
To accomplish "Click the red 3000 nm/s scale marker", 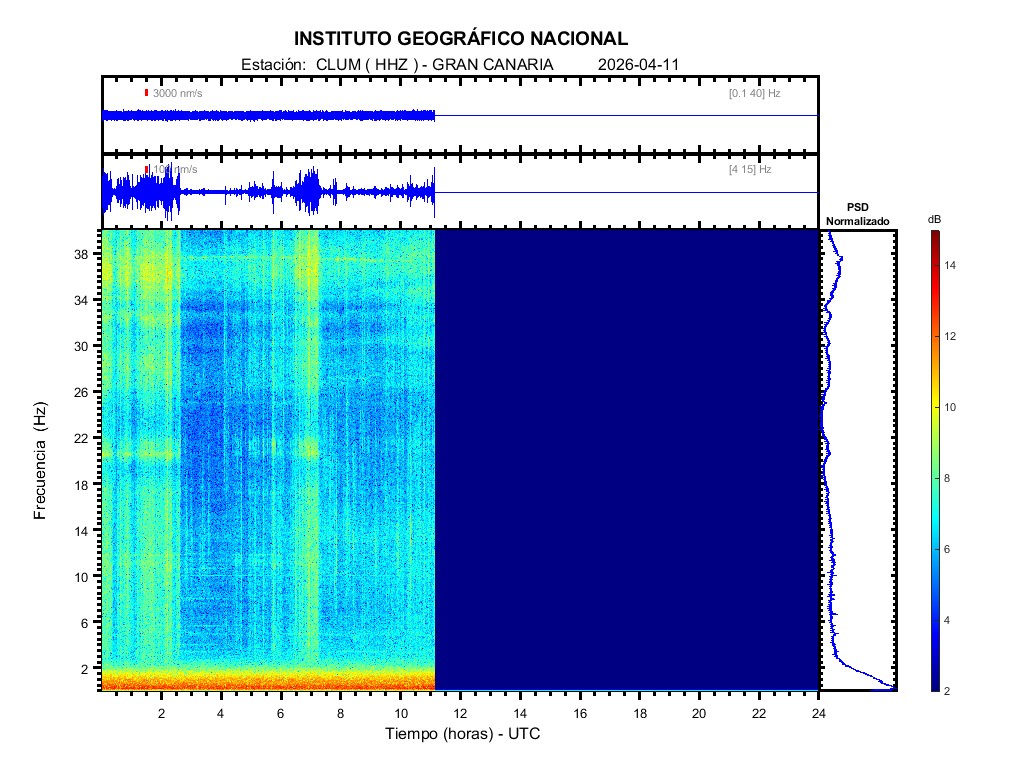I will click(146, 93).
